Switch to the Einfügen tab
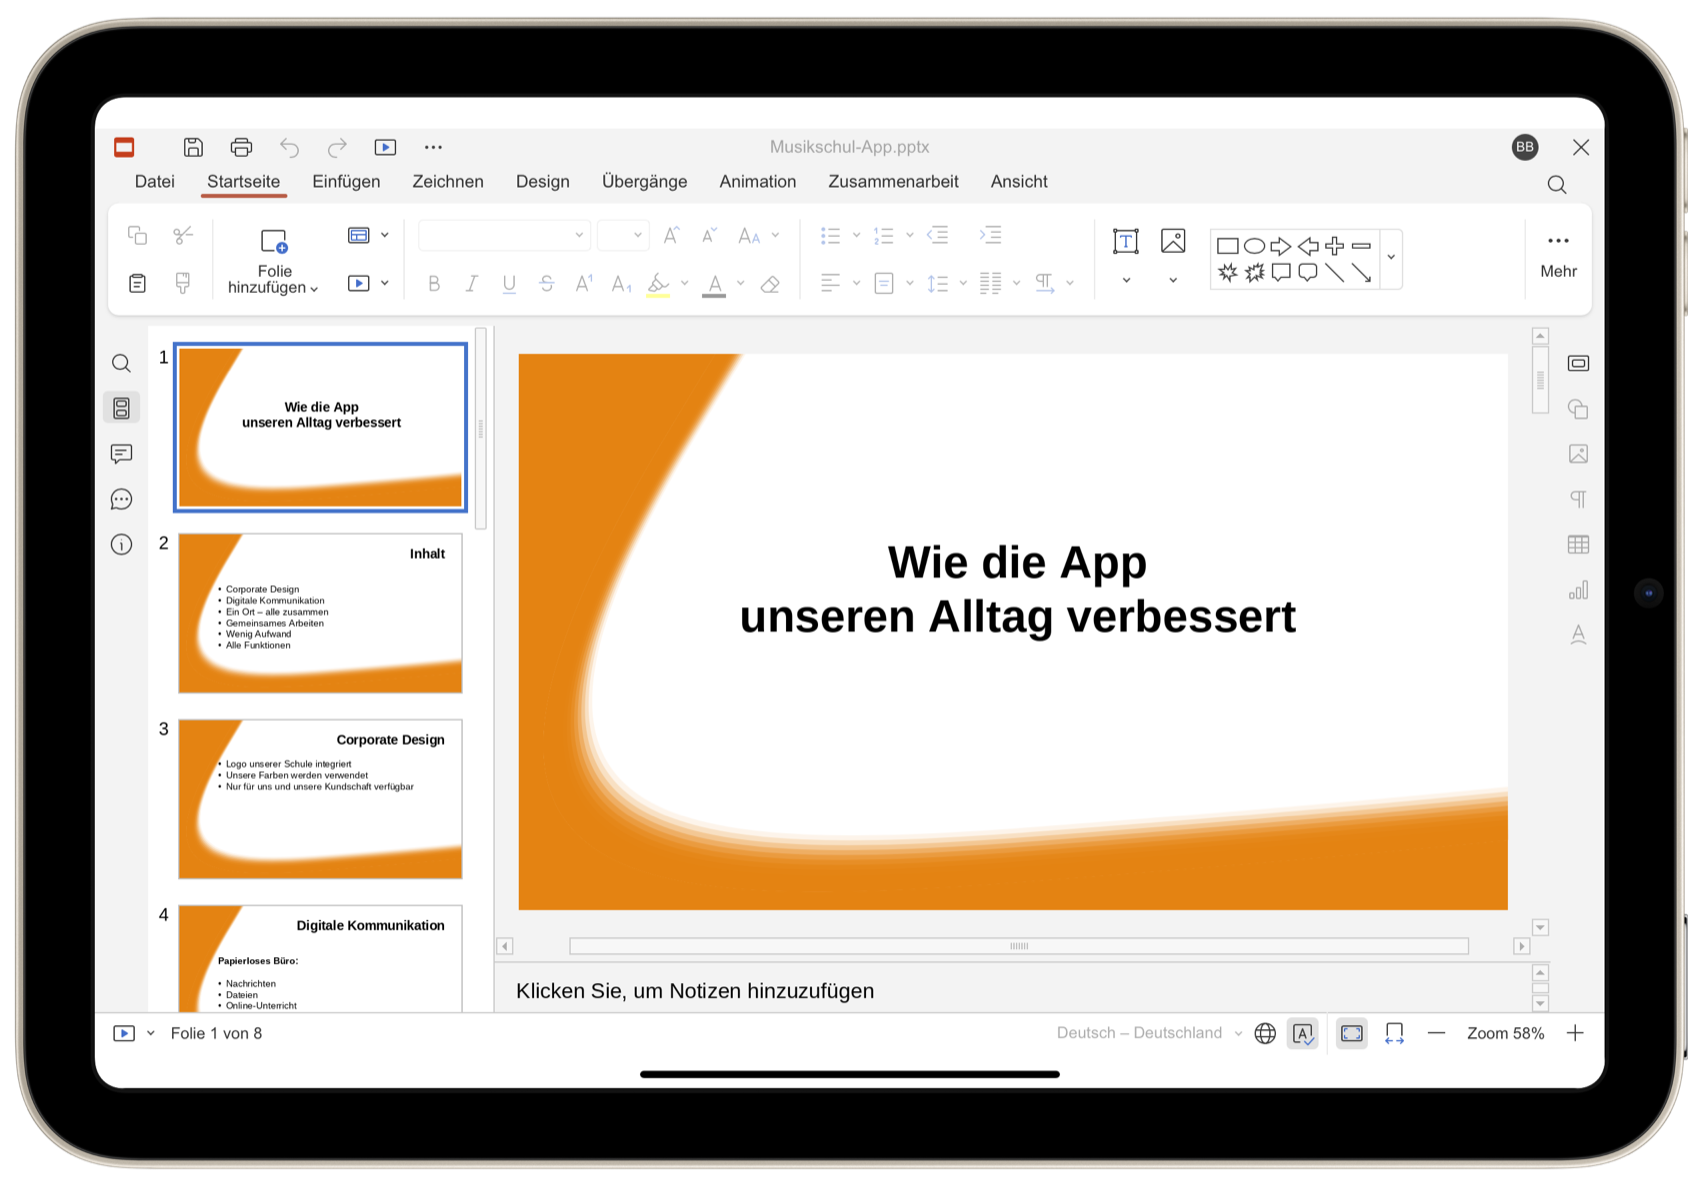1700x1186 pixels. tap(346, 181)
